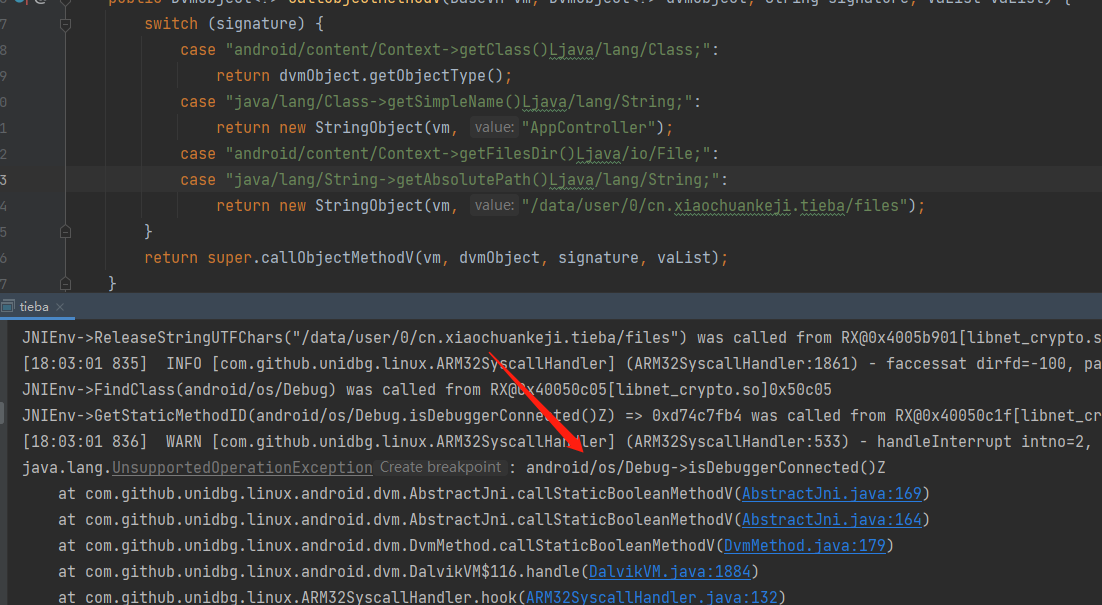Click the getClass() case string

click(468, 50)
